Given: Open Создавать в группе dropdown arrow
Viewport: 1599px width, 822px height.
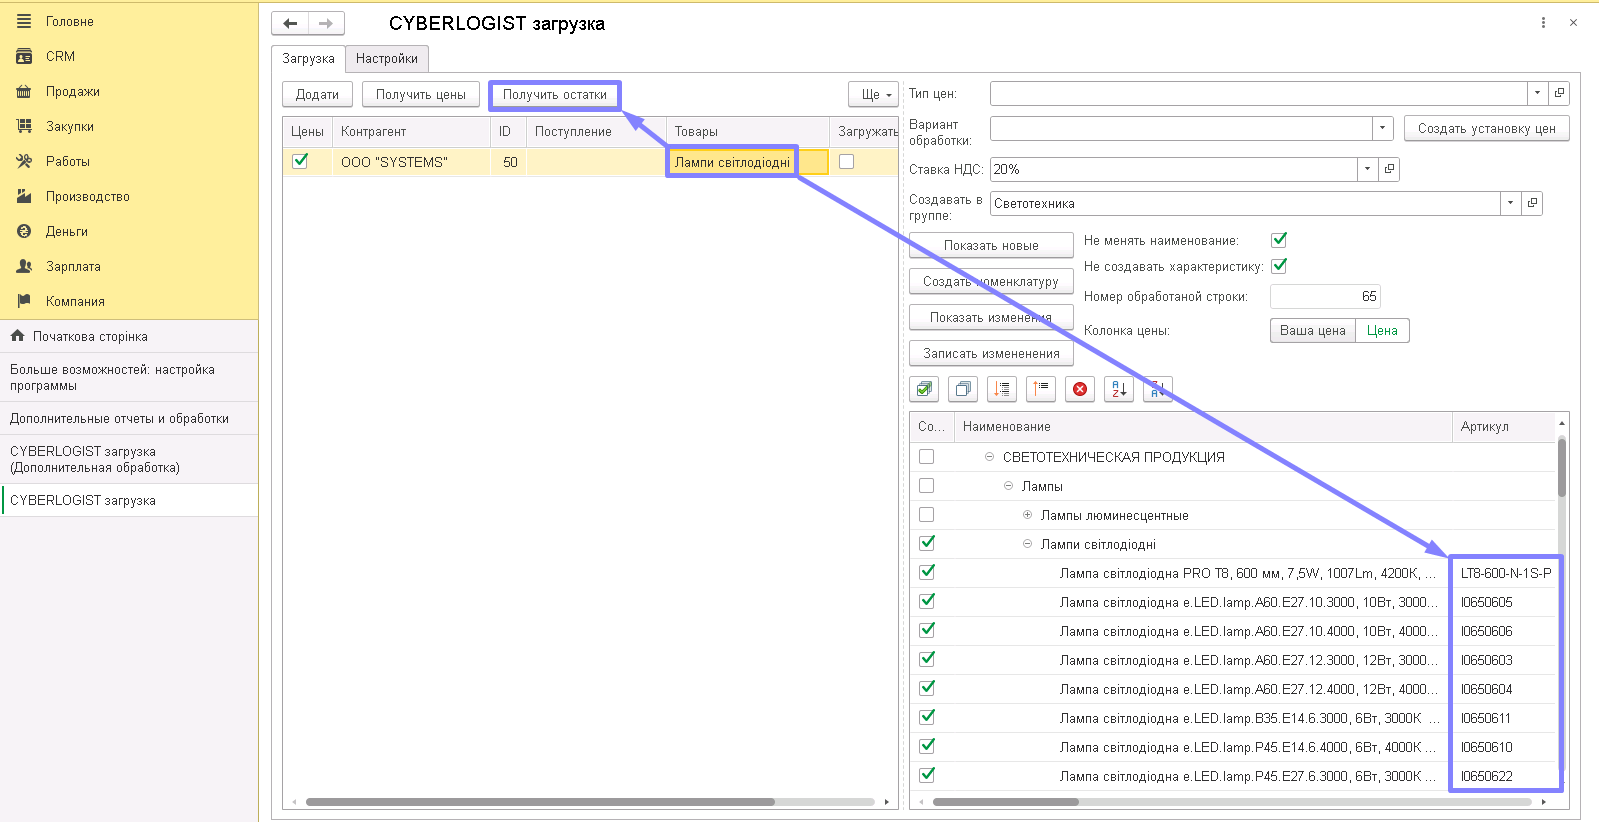Looking at the screenshot, I should [1511, 203].
